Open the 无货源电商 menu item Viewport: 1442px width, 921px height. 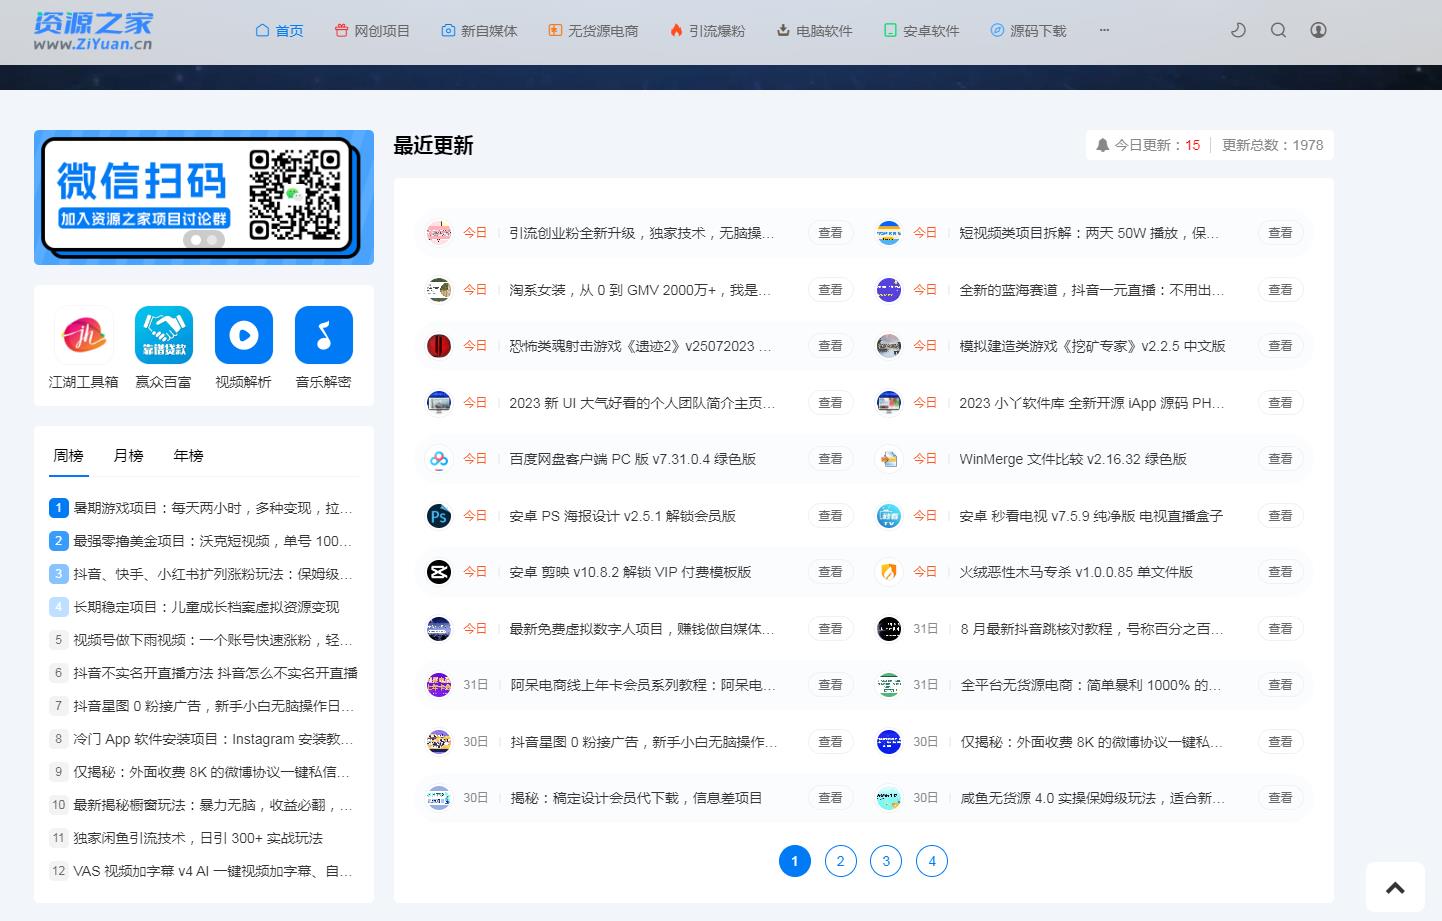pos(593,31)
